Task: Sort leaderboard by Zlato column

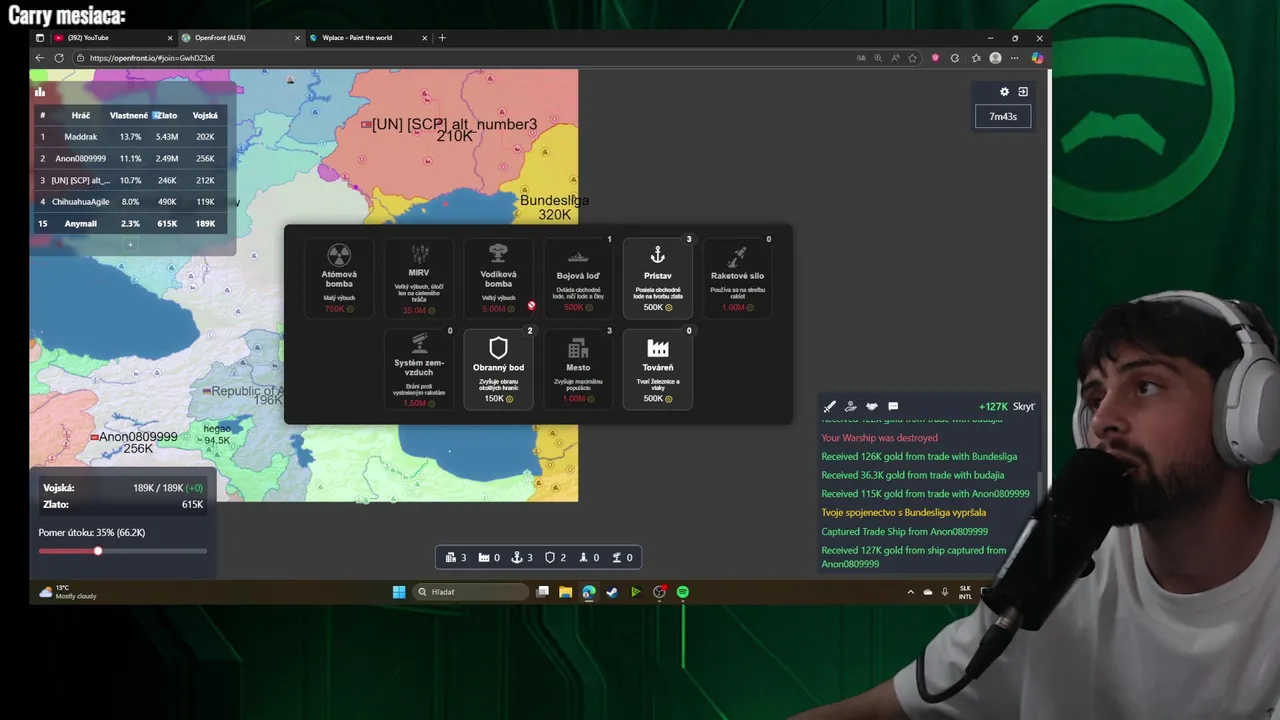Action: [166, 115]
